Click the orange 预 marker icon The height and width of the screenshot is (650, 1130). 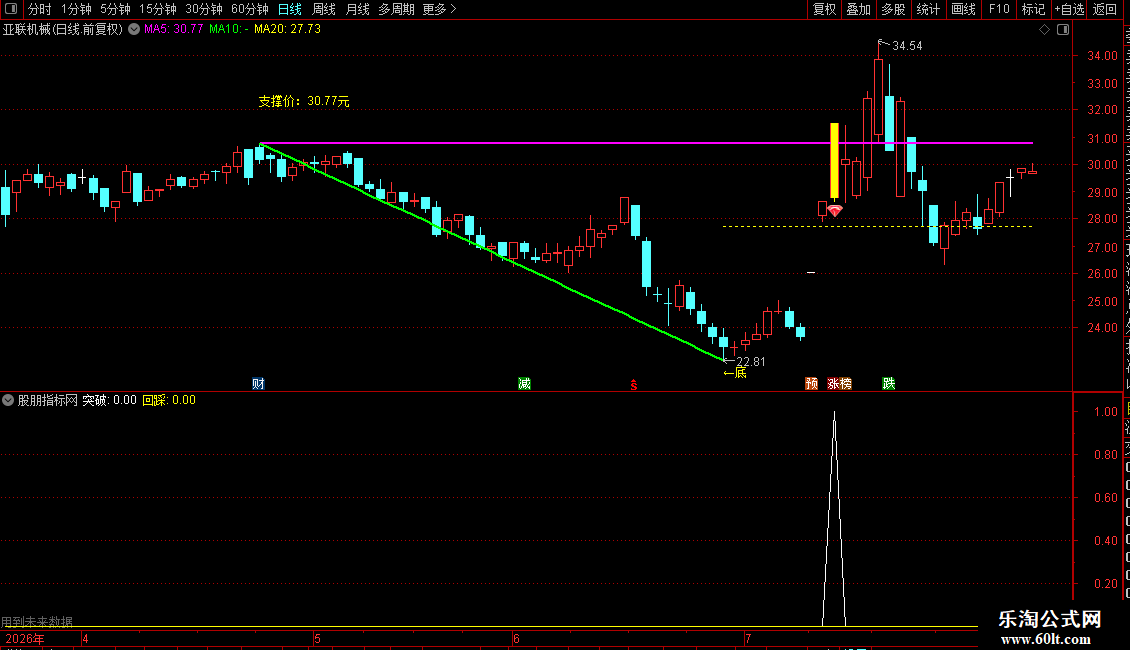tap(811, 383)
